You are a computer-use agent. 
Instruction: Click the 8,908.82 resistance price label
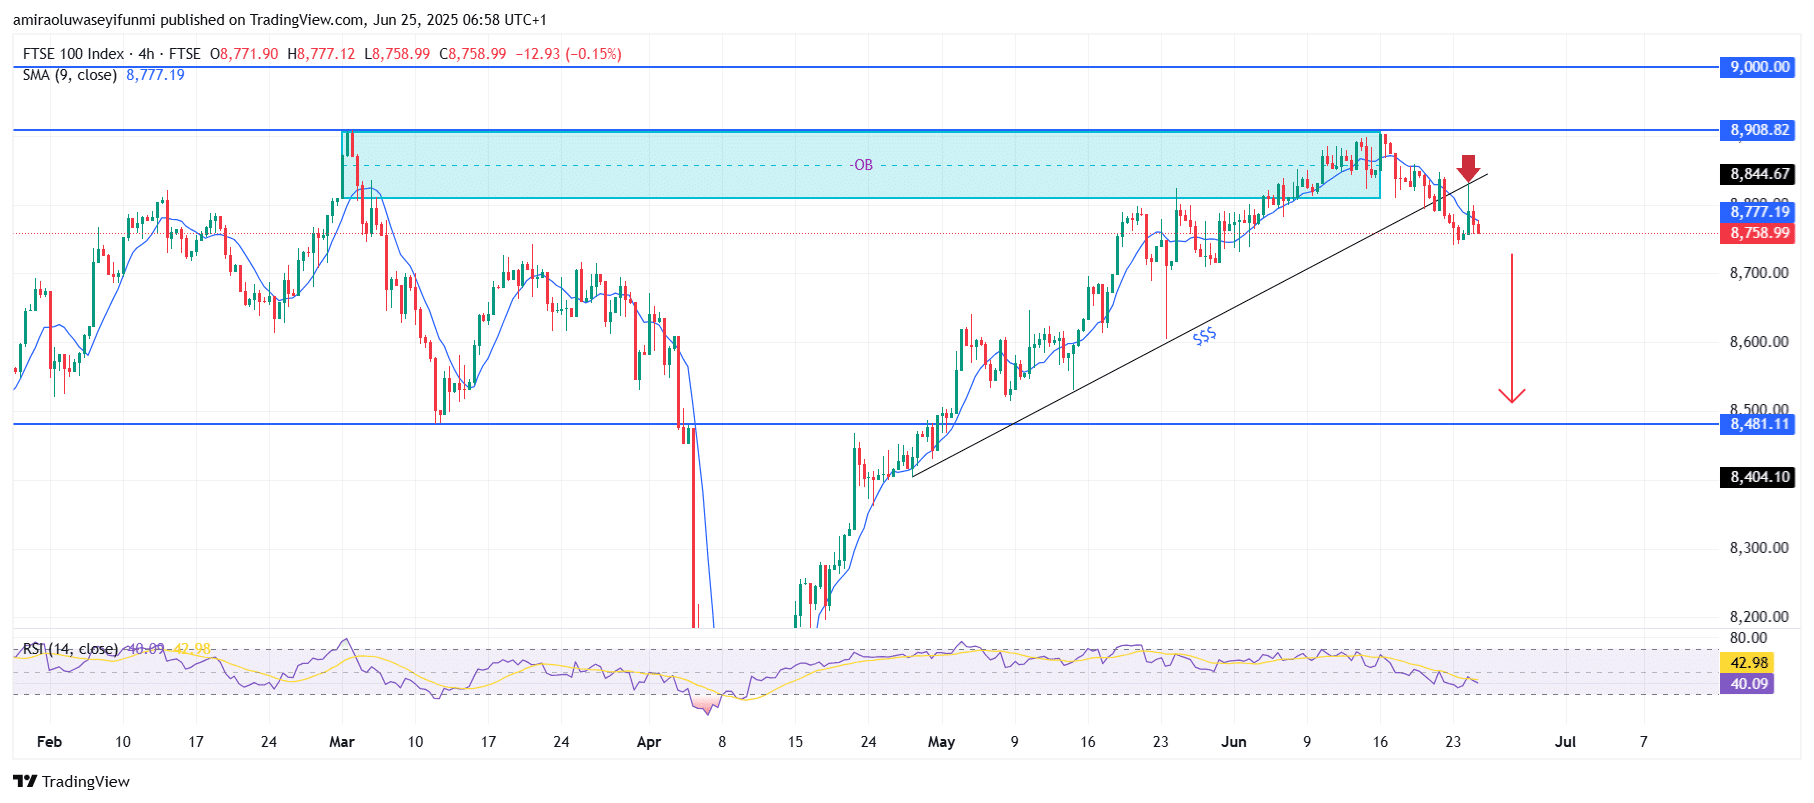1759,130
